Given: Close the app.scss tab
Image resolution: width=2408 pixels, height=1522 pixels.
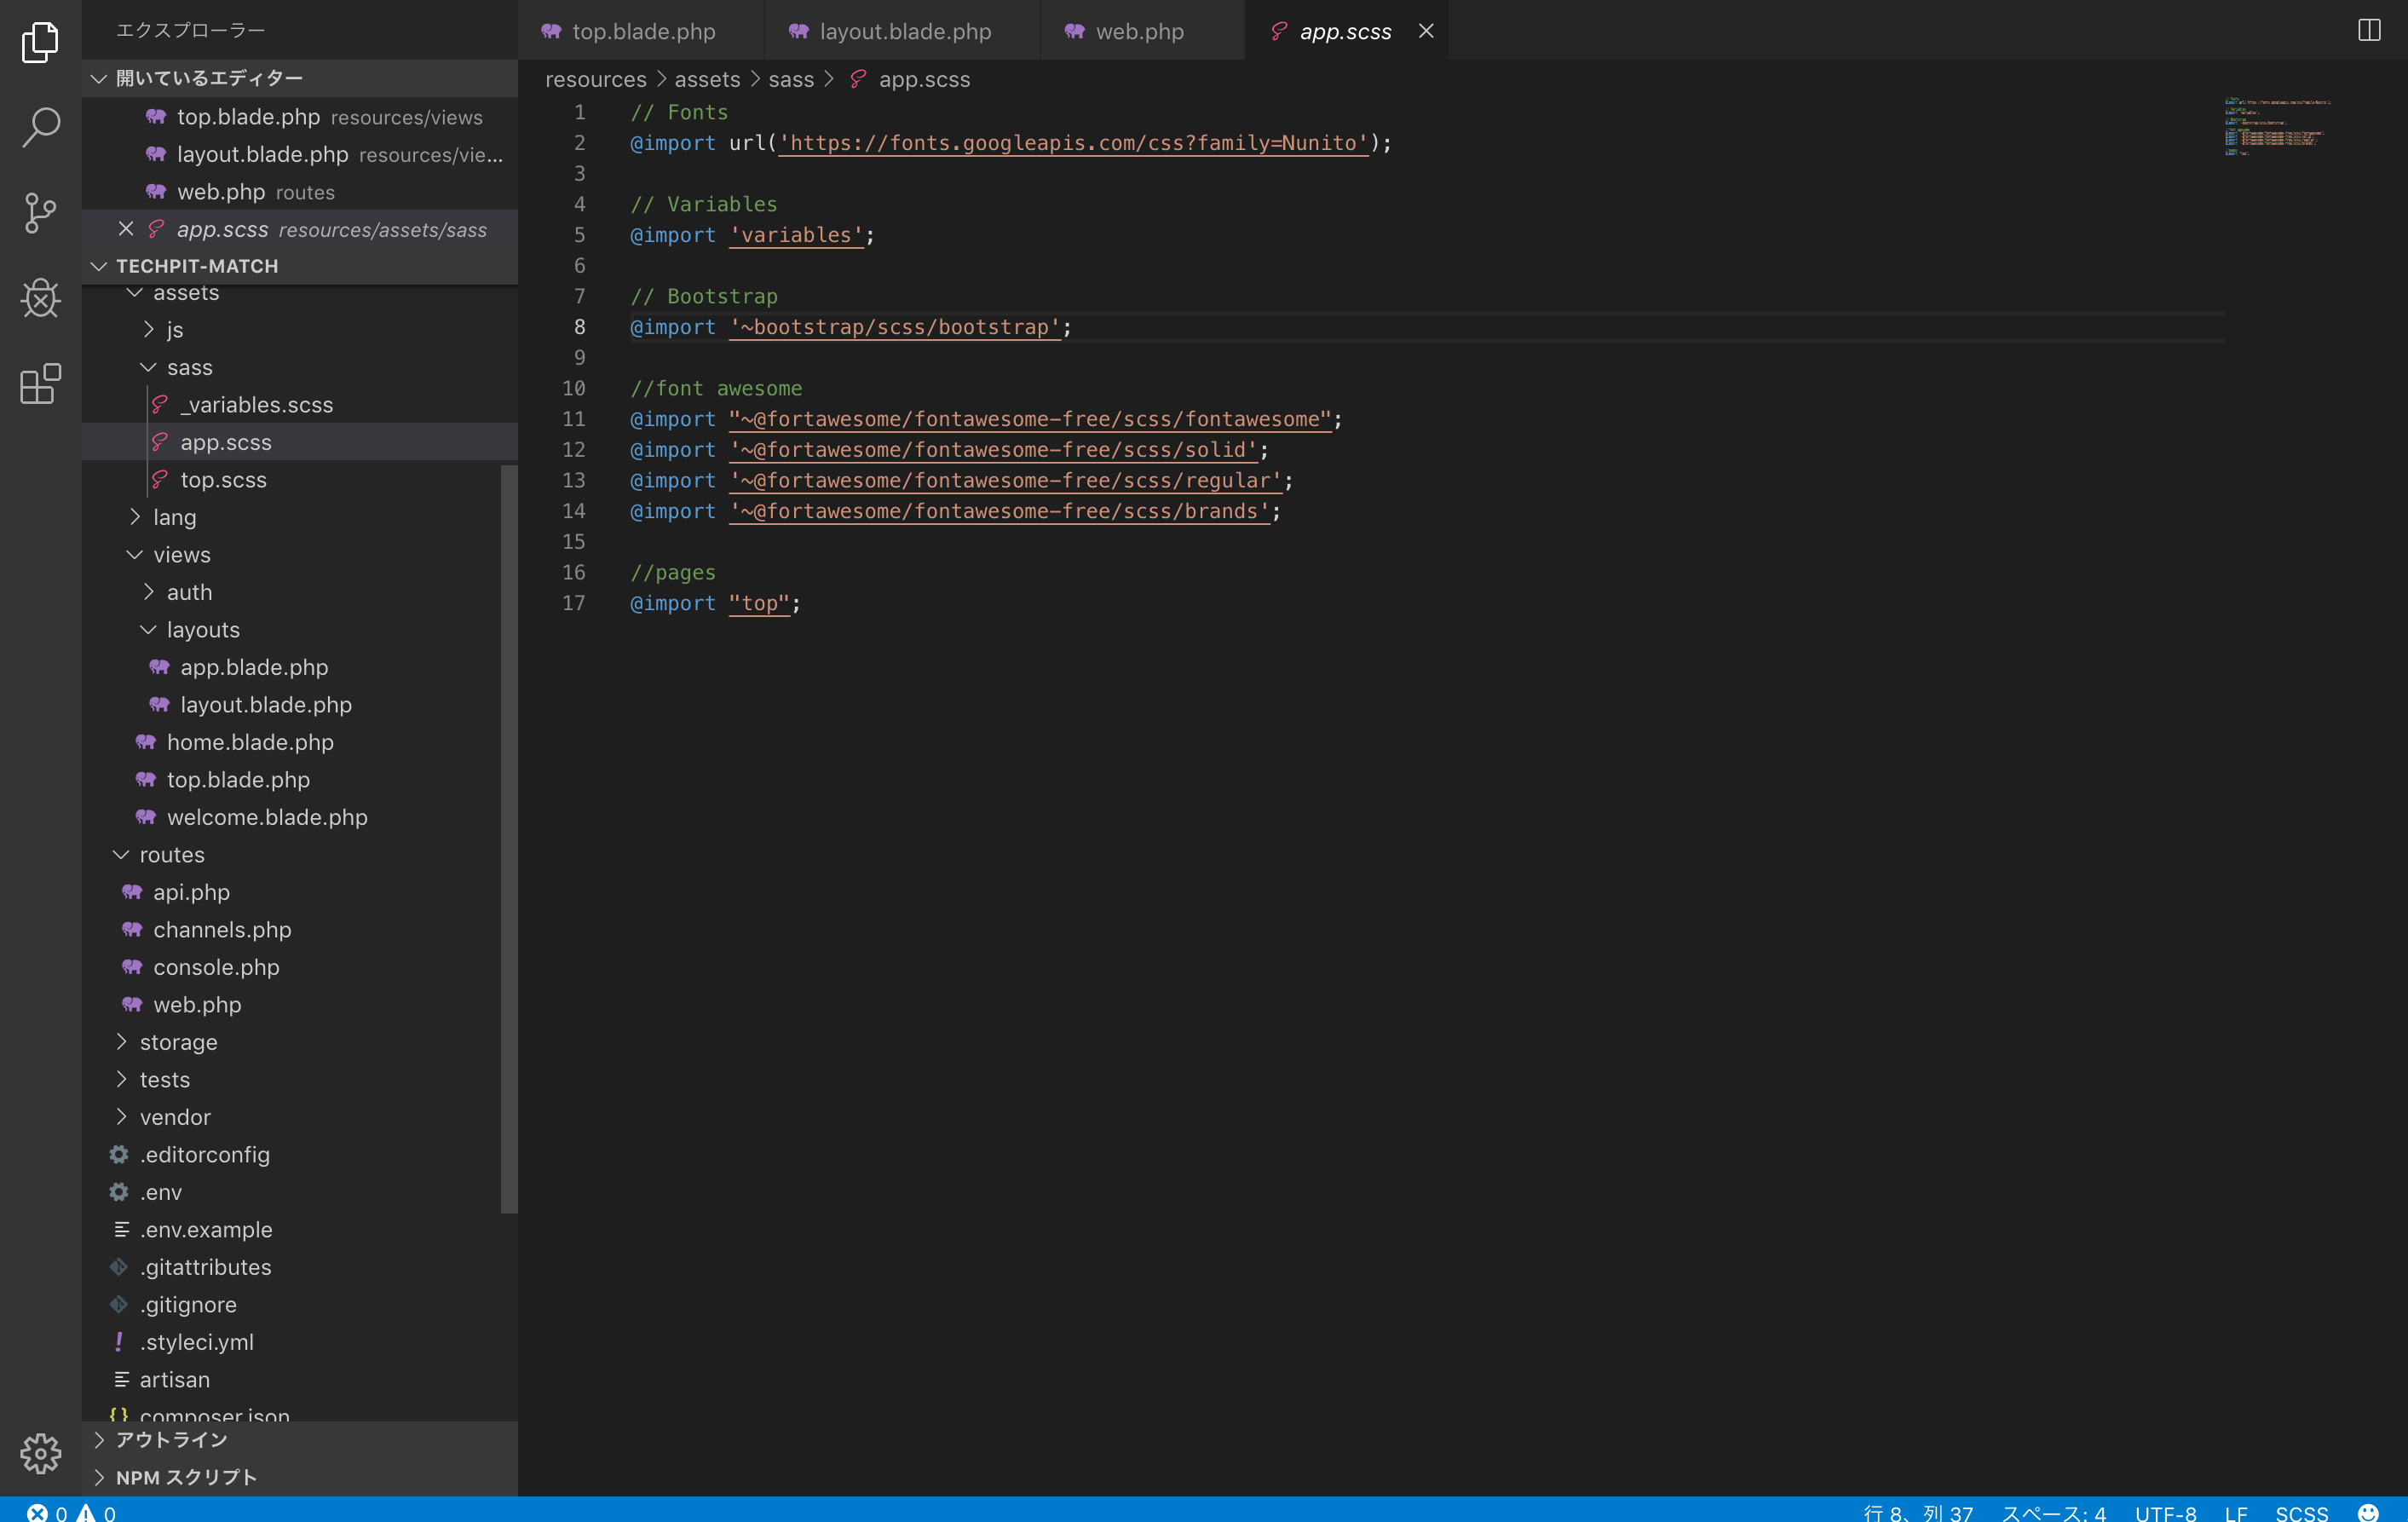Looking at the screenshot, I should tap(1426, 31).
